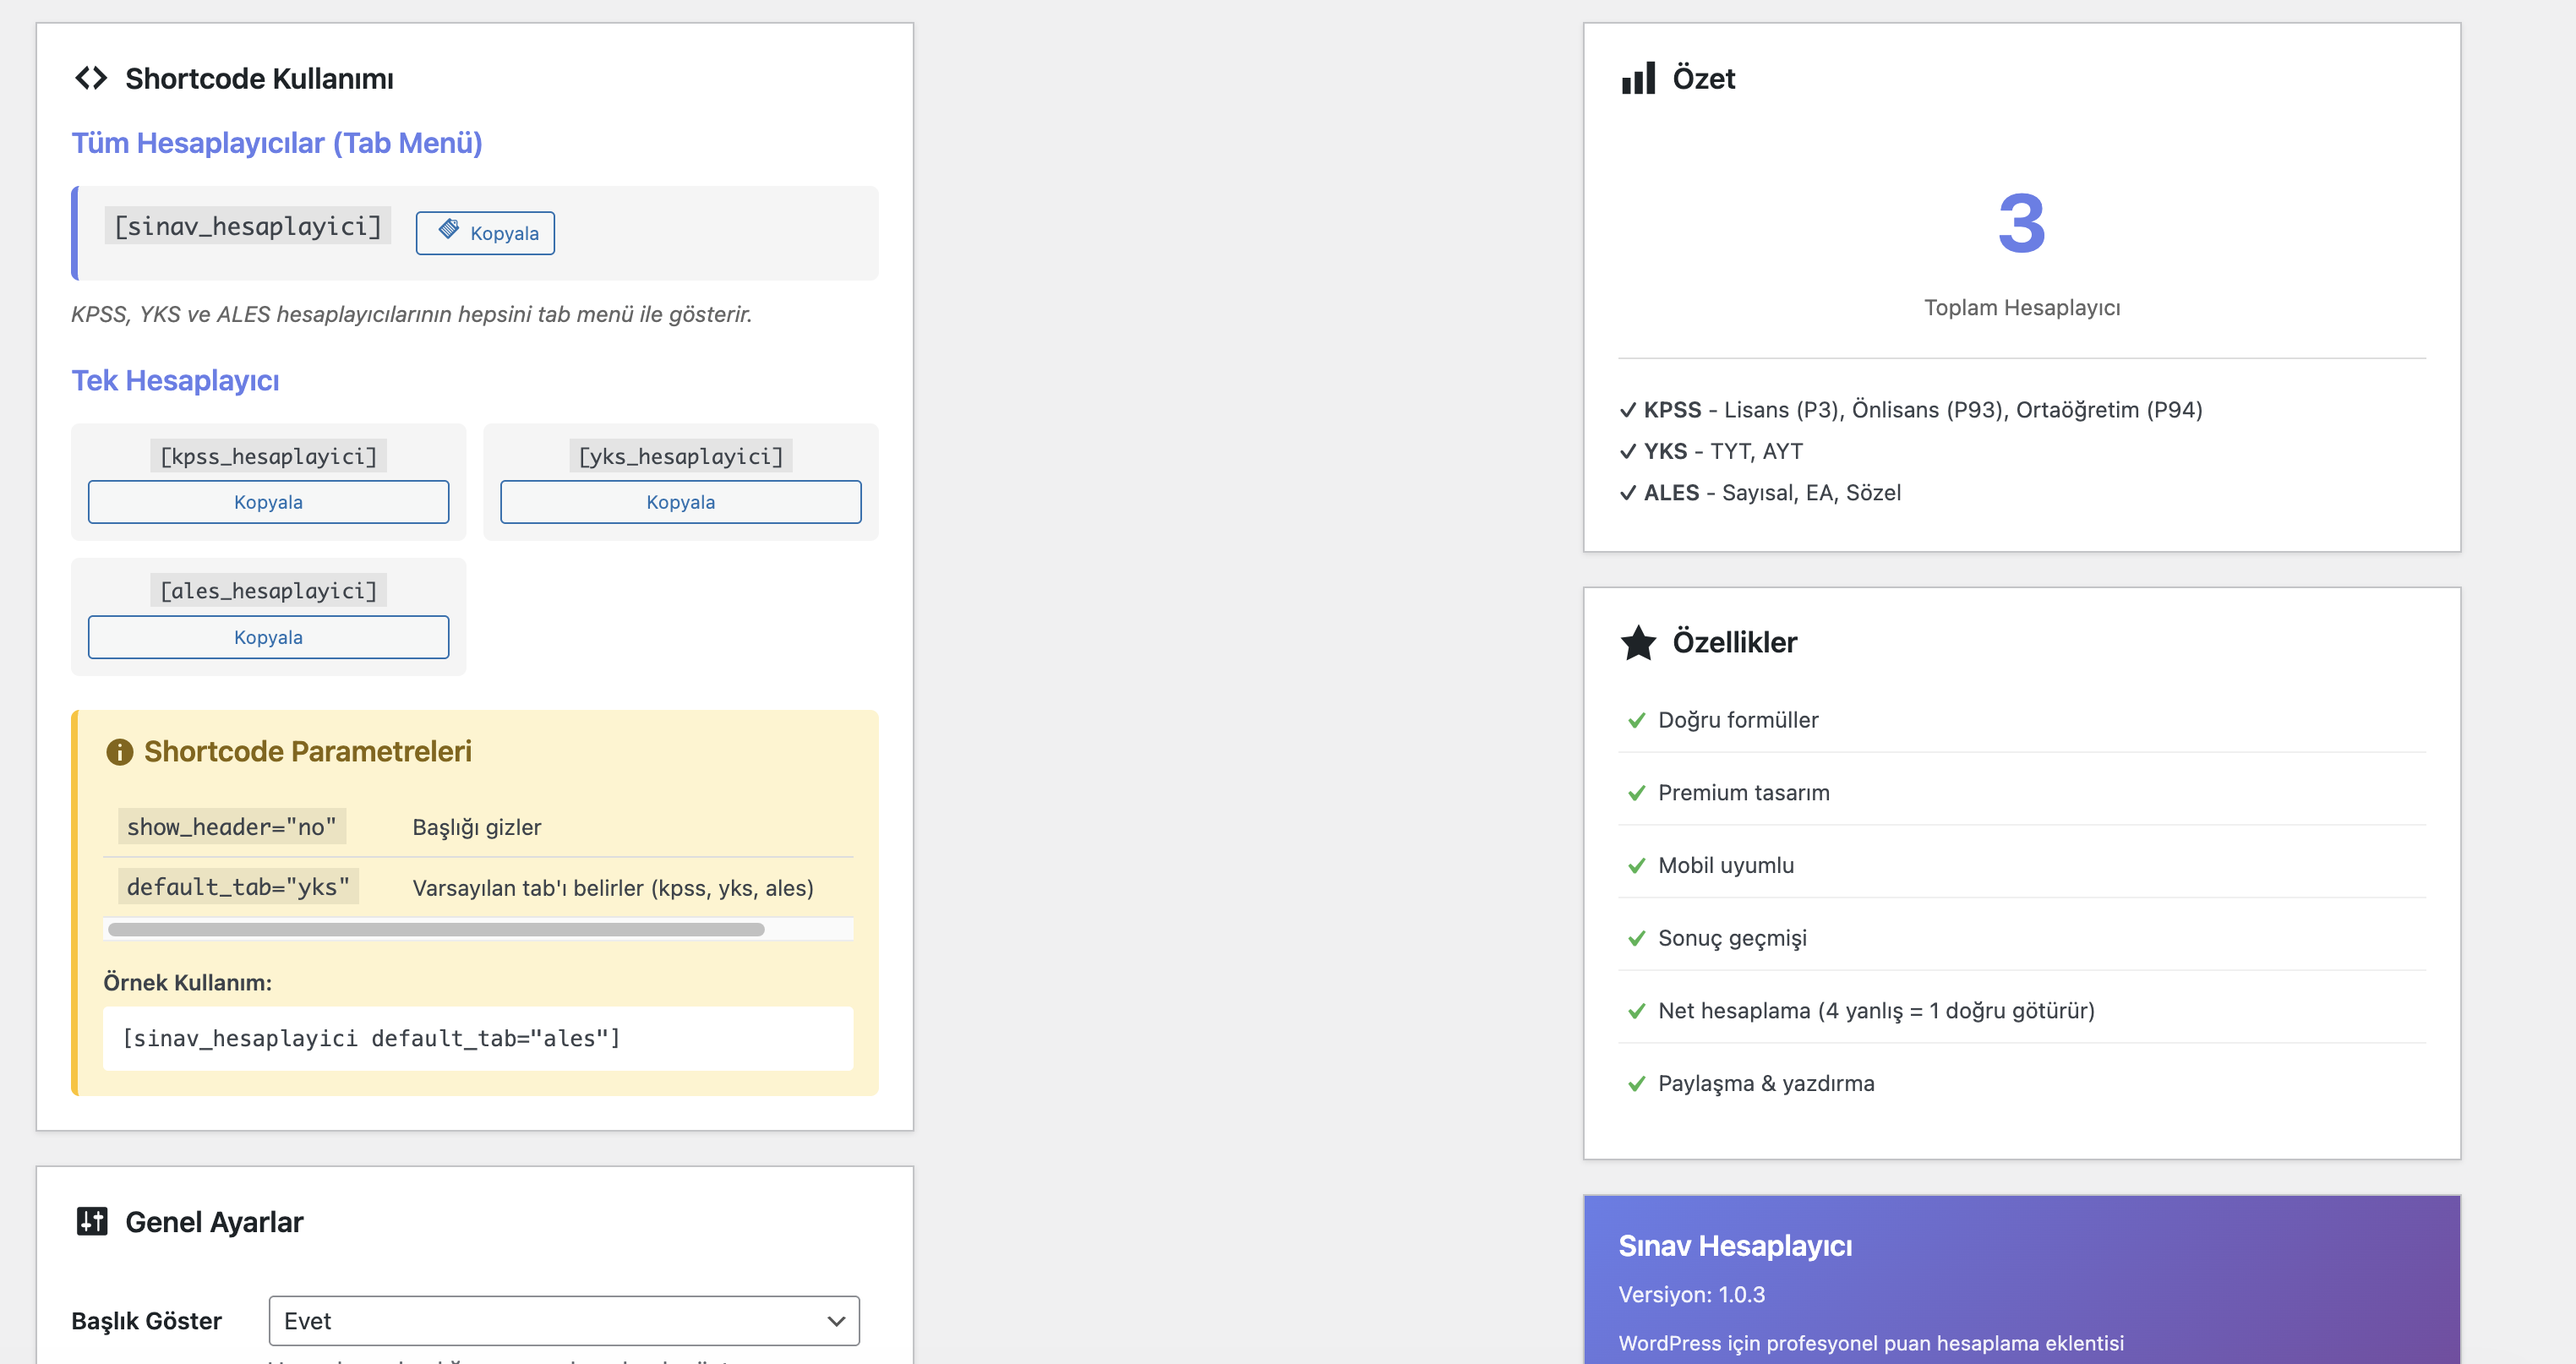Viewport: 2576px width, 1364px height.
Task: Open the Başlık Göster dropdown
Action: coord(564,1320)
